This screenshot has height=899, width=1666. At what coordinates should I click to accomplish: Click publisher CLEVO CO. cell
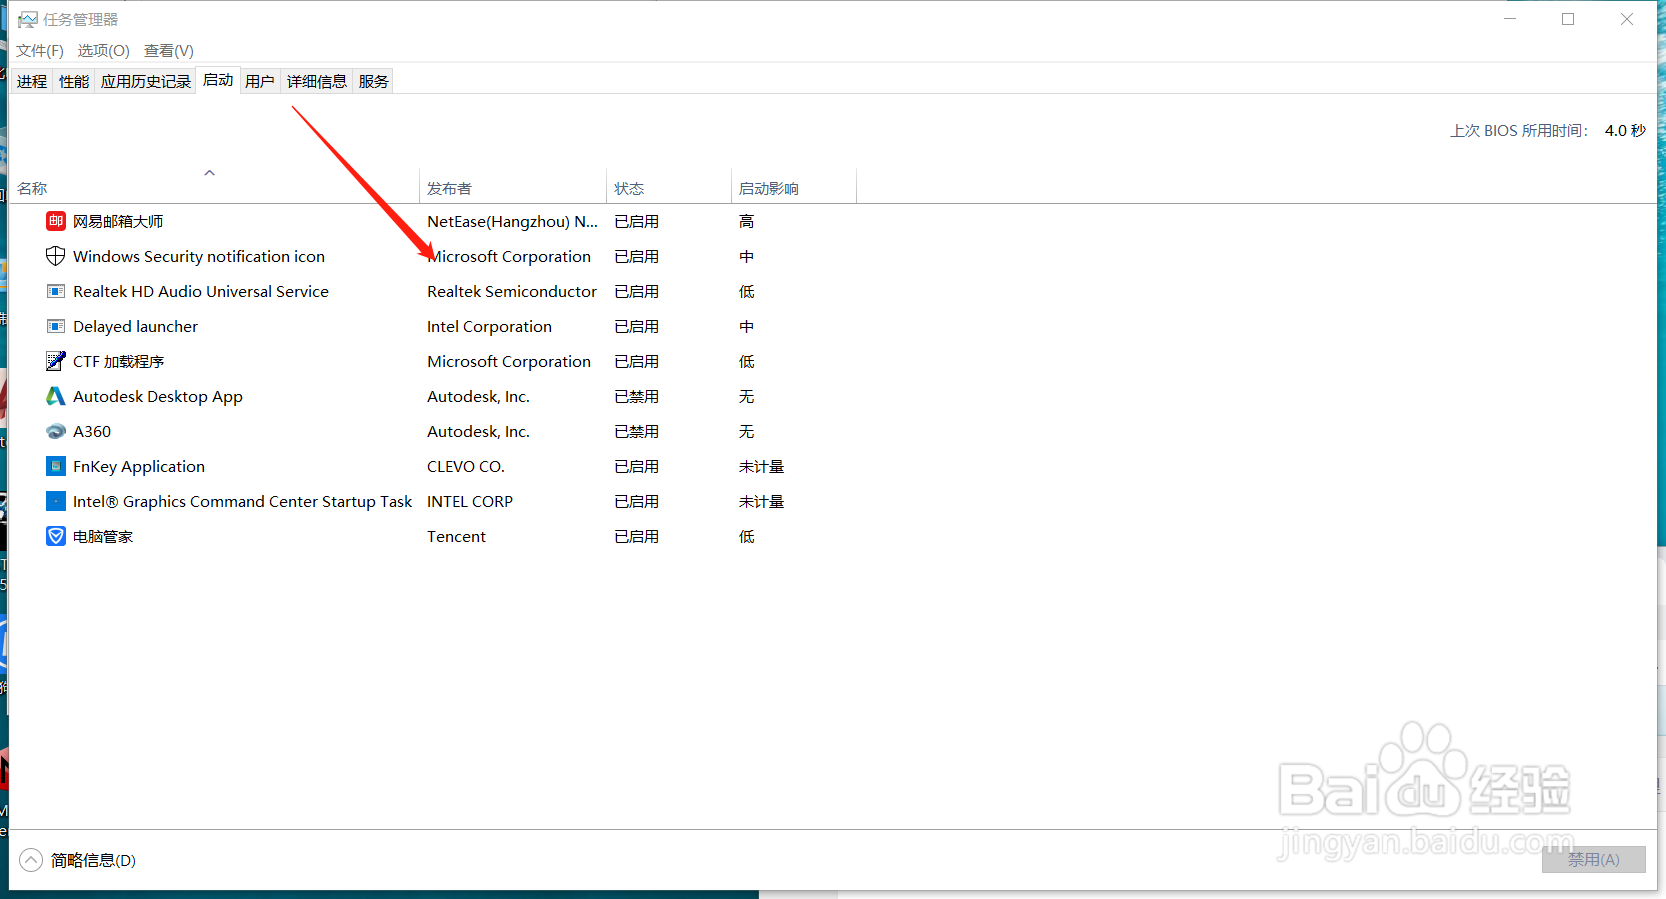point(466,466)
